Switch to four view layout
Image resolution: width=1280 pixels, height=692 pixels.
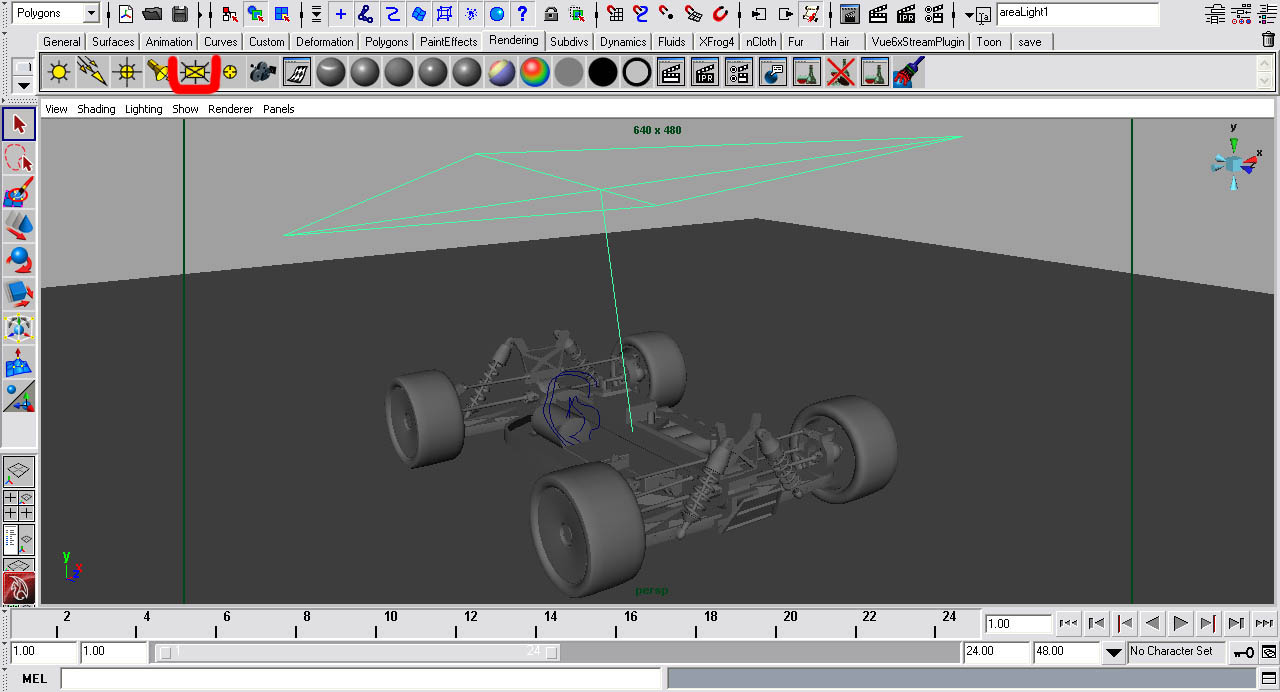point(19,505)
